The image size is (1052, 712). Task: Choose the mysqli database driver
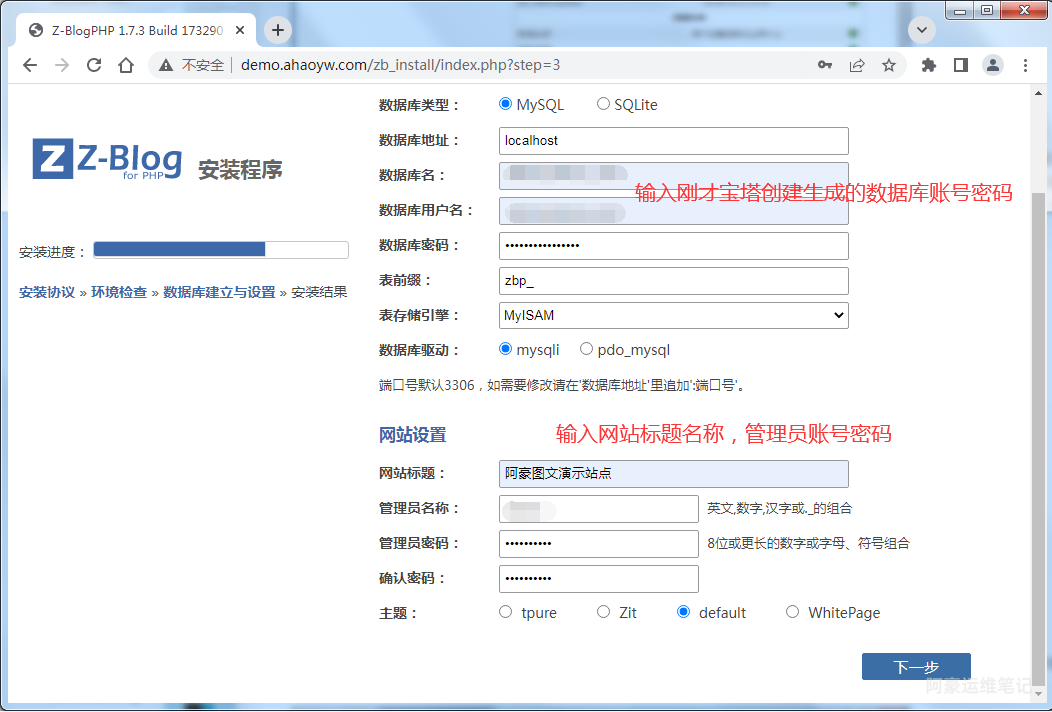[x=505, y=349]
